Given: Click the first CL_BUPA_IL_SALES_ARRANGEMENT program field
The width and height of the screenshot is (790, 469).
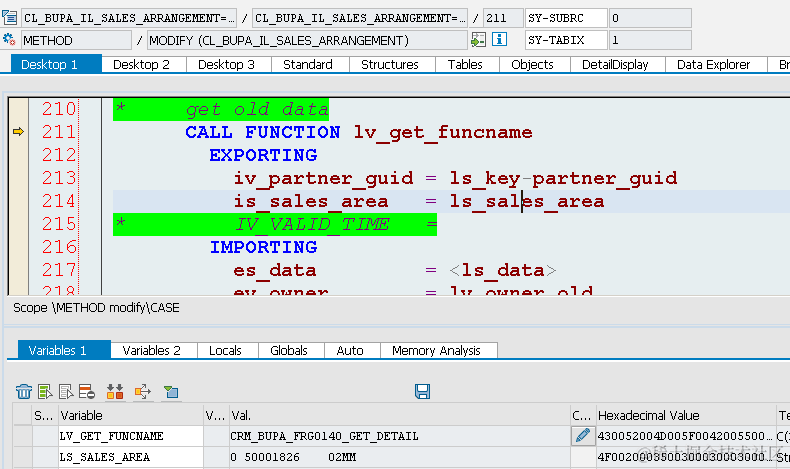Looking at the screenshot, I should (x=129, y=18).
